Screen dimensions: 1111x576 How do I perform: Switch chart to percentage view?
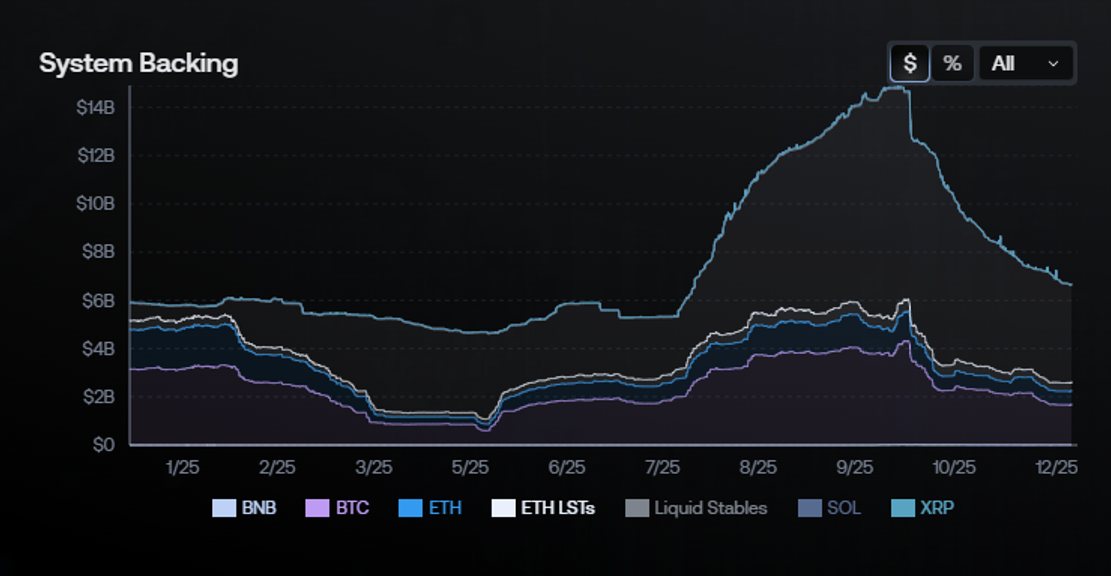pos(952,64)
